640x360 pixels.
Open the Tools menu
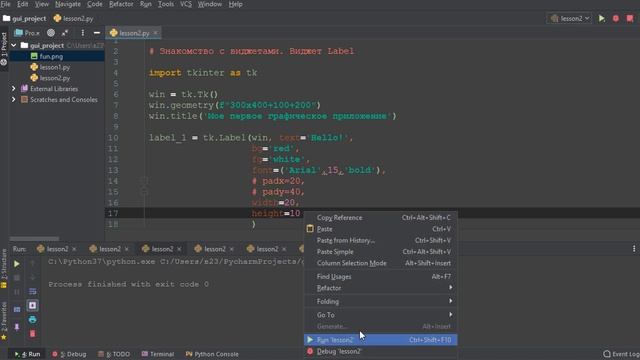coord(166,4)
